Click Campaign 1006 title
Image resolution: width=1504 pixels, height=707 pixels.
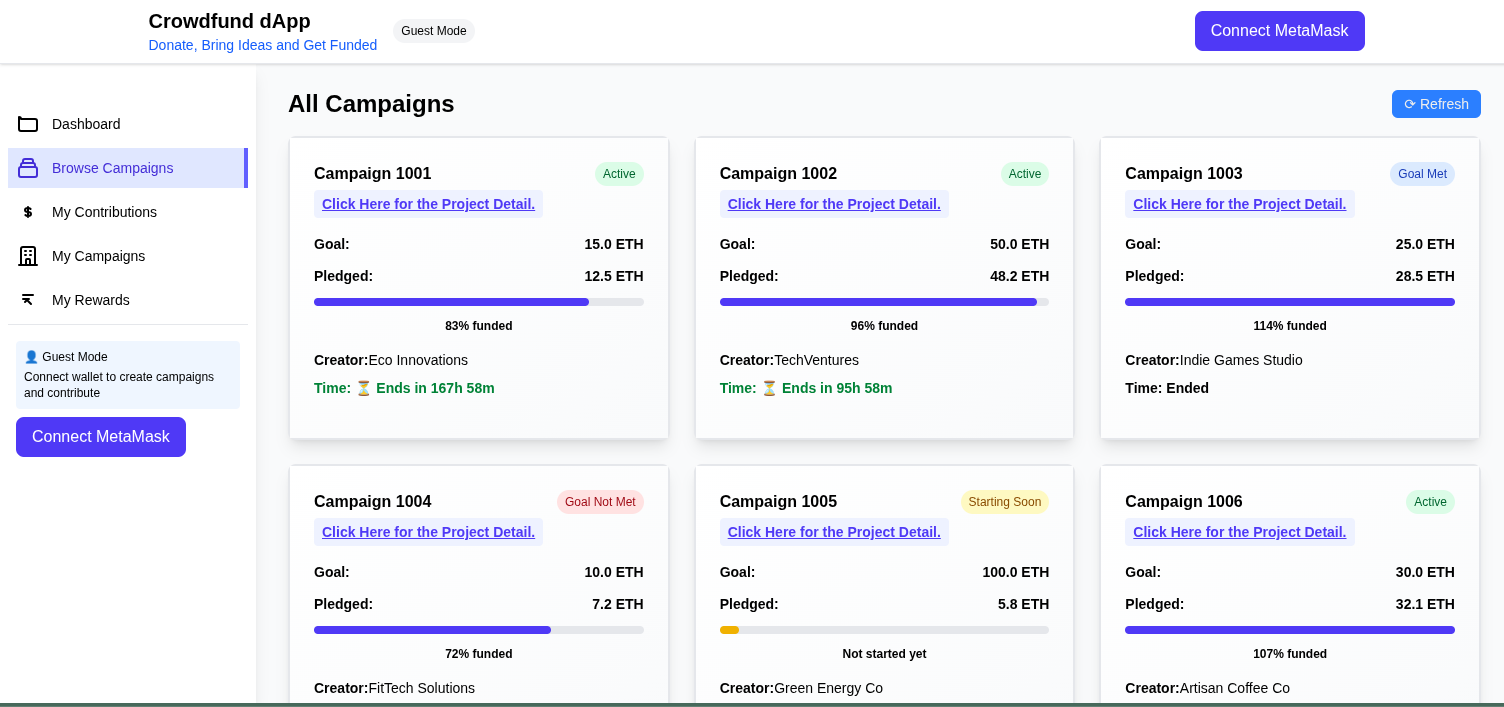click(x=1184, y=502)
